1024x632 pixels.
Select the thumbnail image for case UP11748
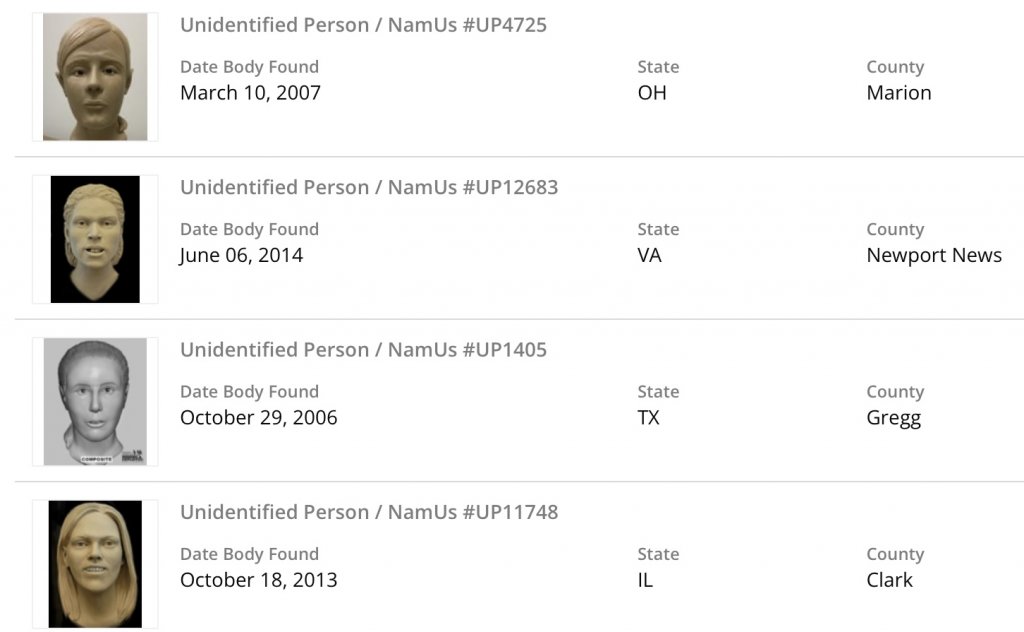coord(95,564)
